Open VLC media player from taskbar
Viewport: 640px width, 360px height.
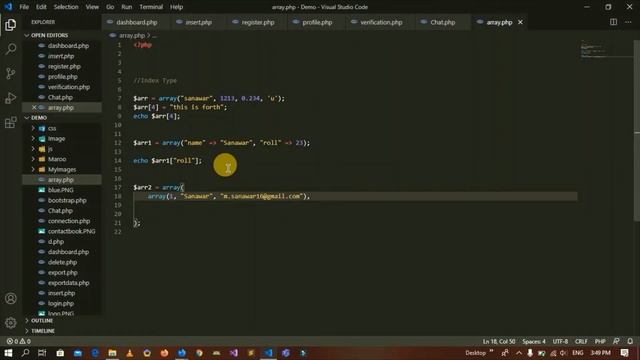click(x=130, y=353)
